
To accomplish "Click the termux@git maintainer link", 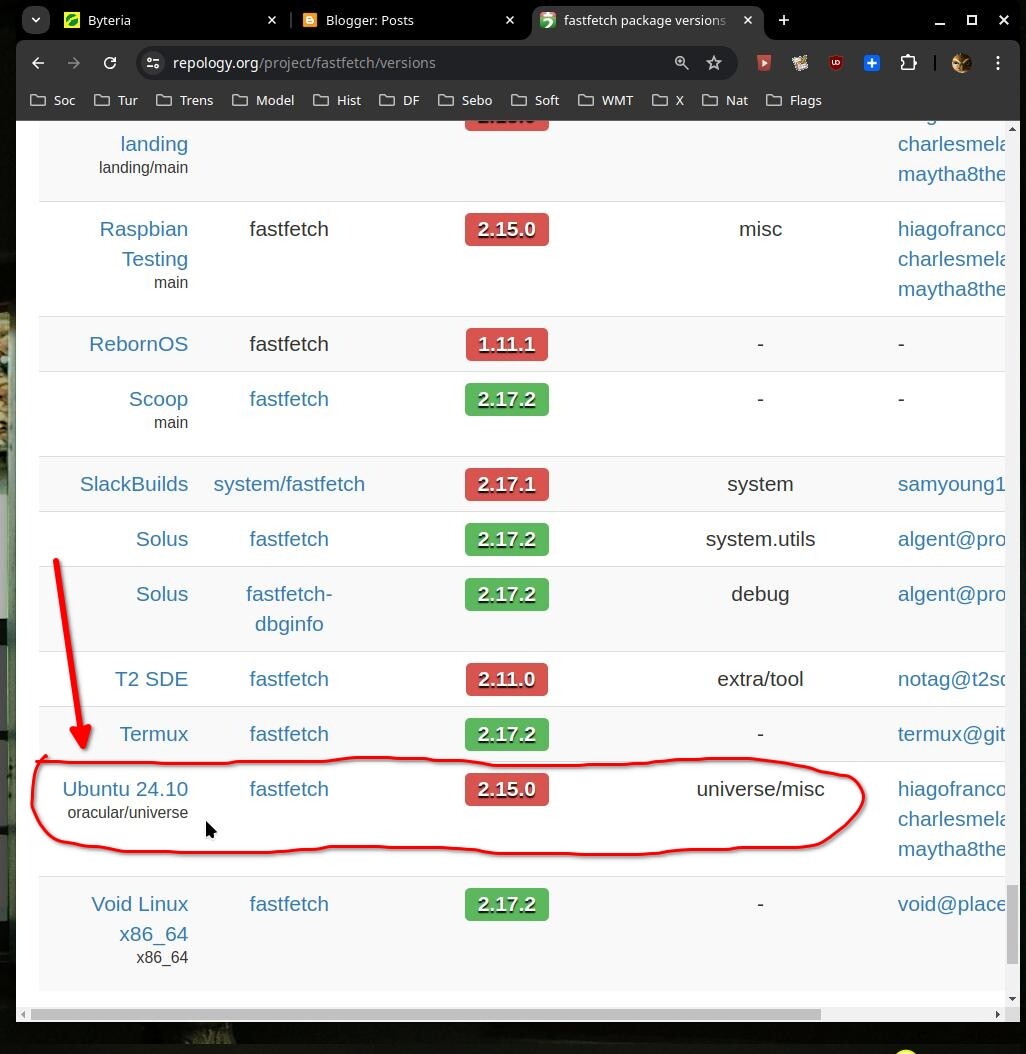I will [x=951, y=734].
